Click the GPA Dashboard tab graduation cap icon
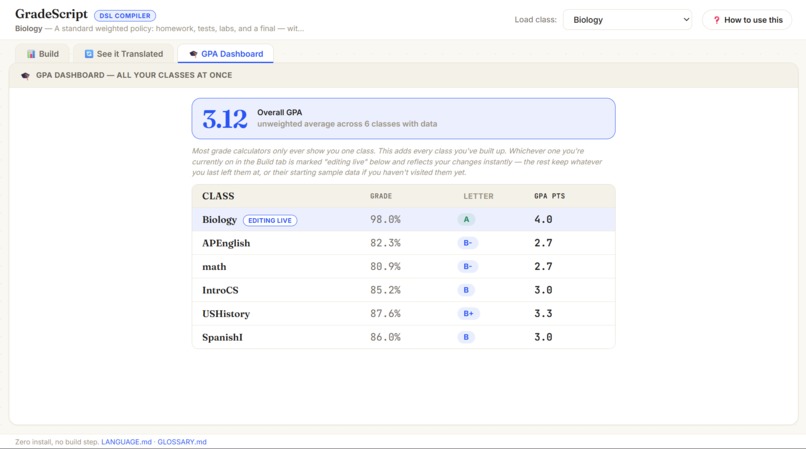 [193, 54]
